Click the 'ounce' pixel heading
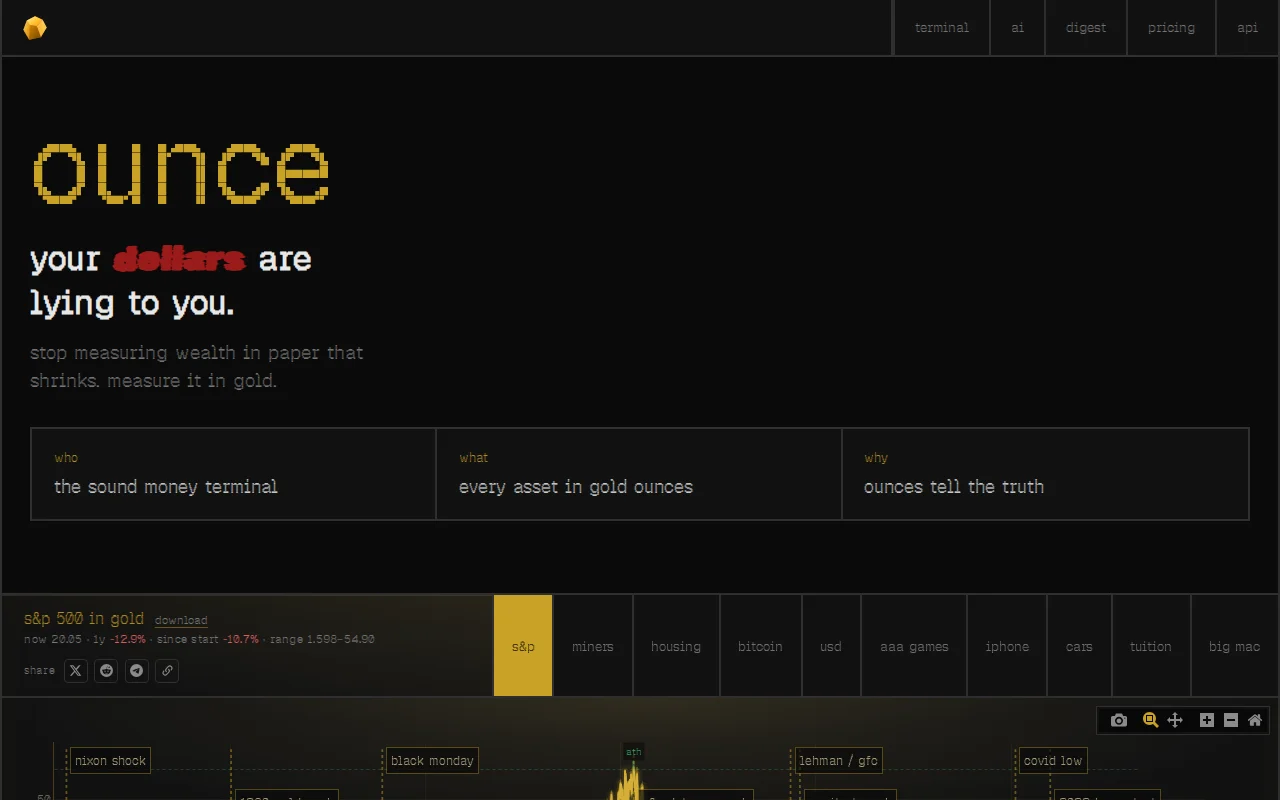 click(181, 172)
